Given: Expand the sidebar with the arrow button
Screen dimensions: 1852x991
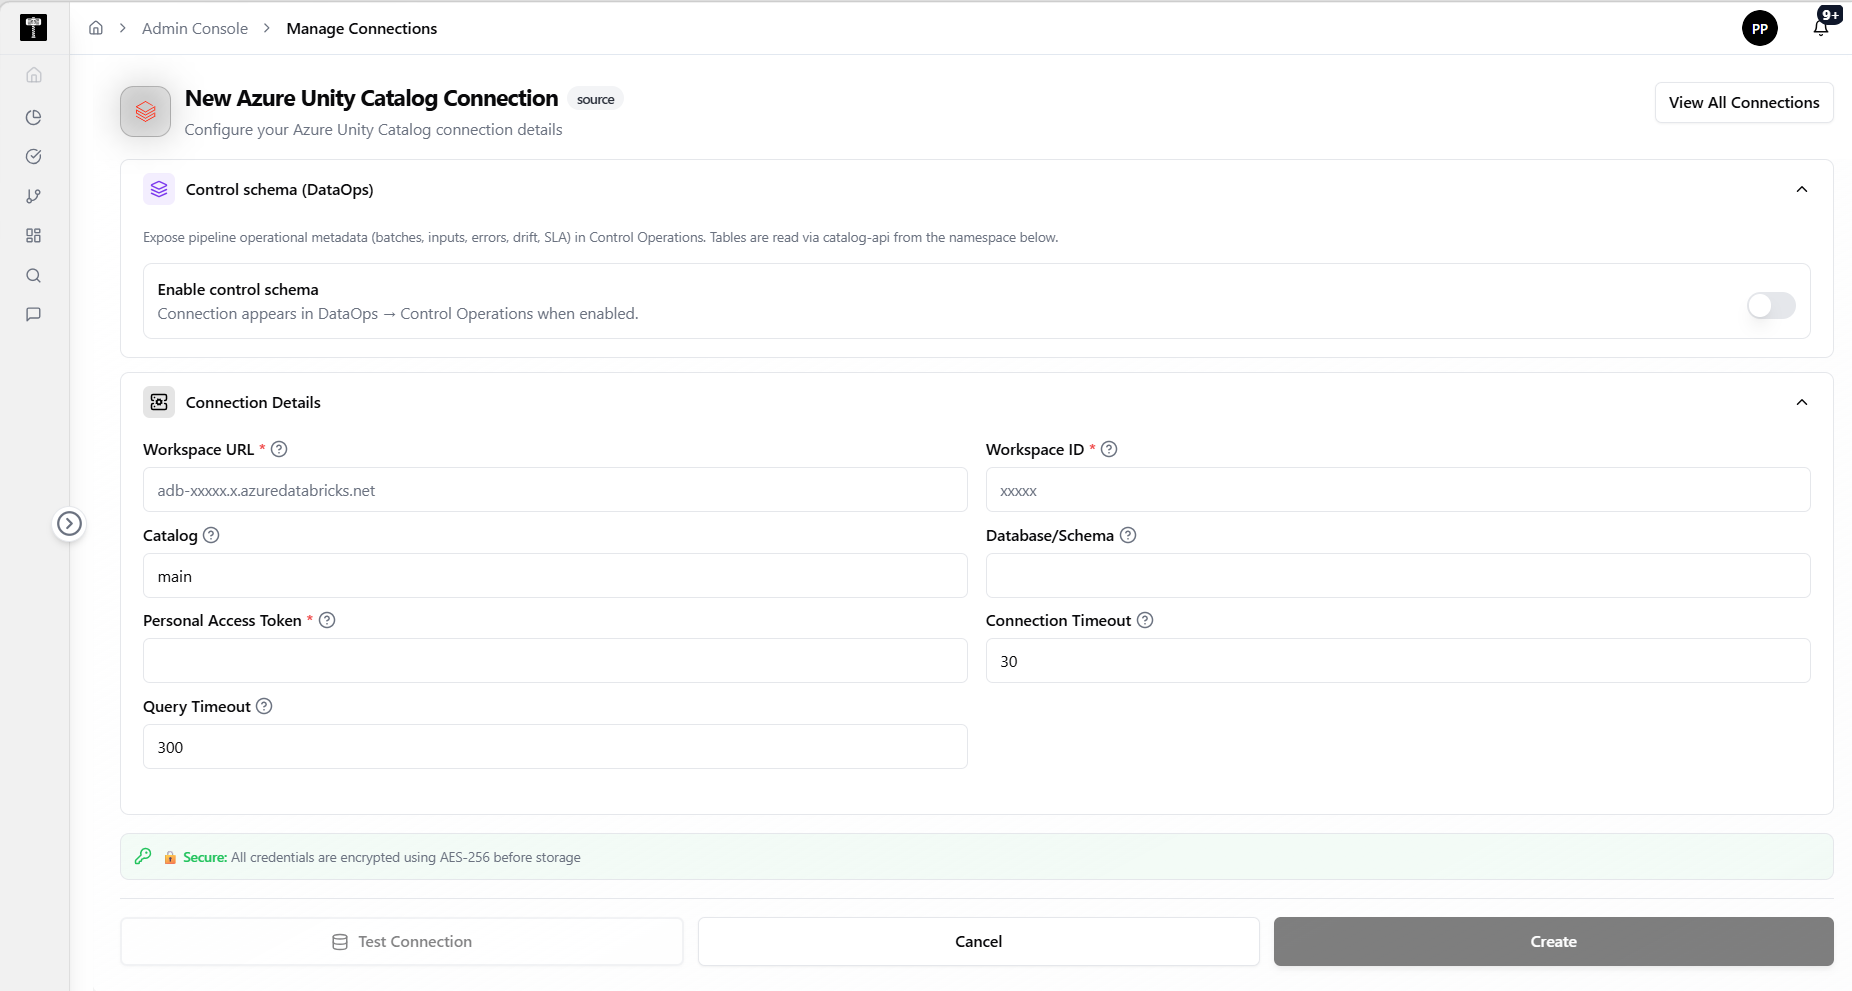Looking at the screenshot, I should 69,523.
